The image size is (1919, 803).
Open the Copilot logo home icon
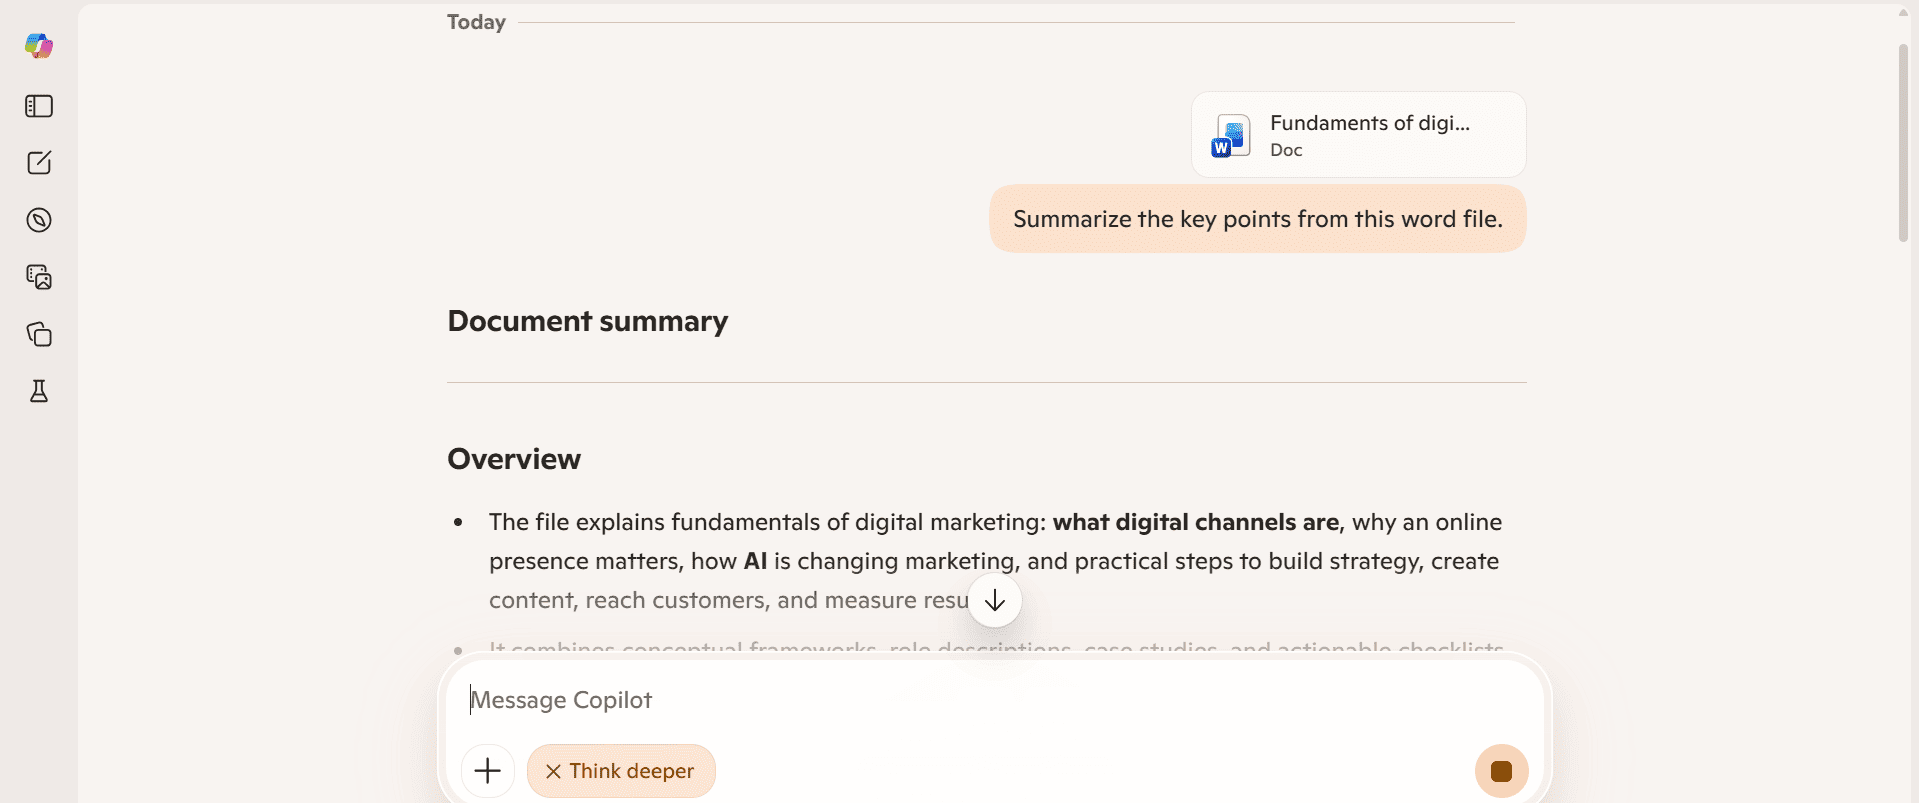tap(39, 46)
